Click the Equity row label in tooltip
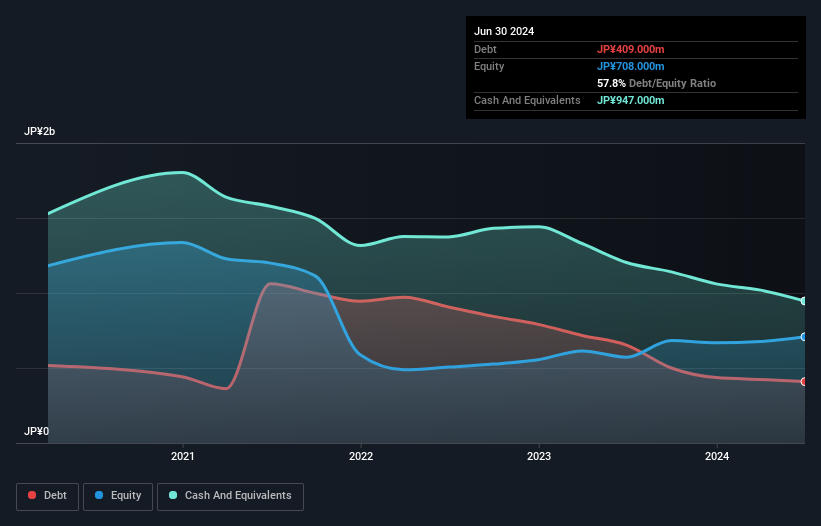This screenshot has width=821, height=526. coord(489,66)
